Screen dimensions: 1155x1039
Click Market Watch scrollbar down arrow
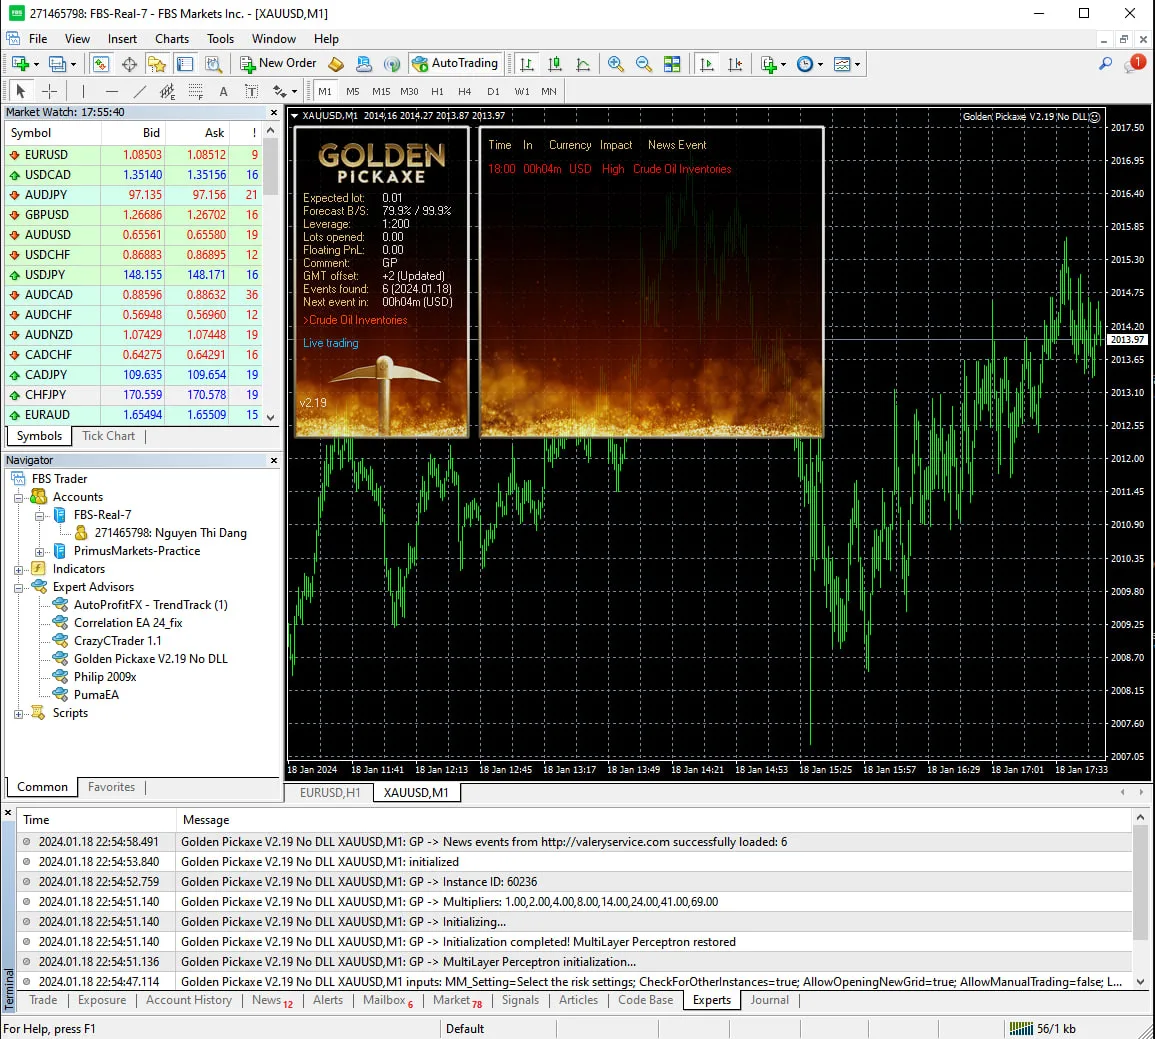click(270, 418)
